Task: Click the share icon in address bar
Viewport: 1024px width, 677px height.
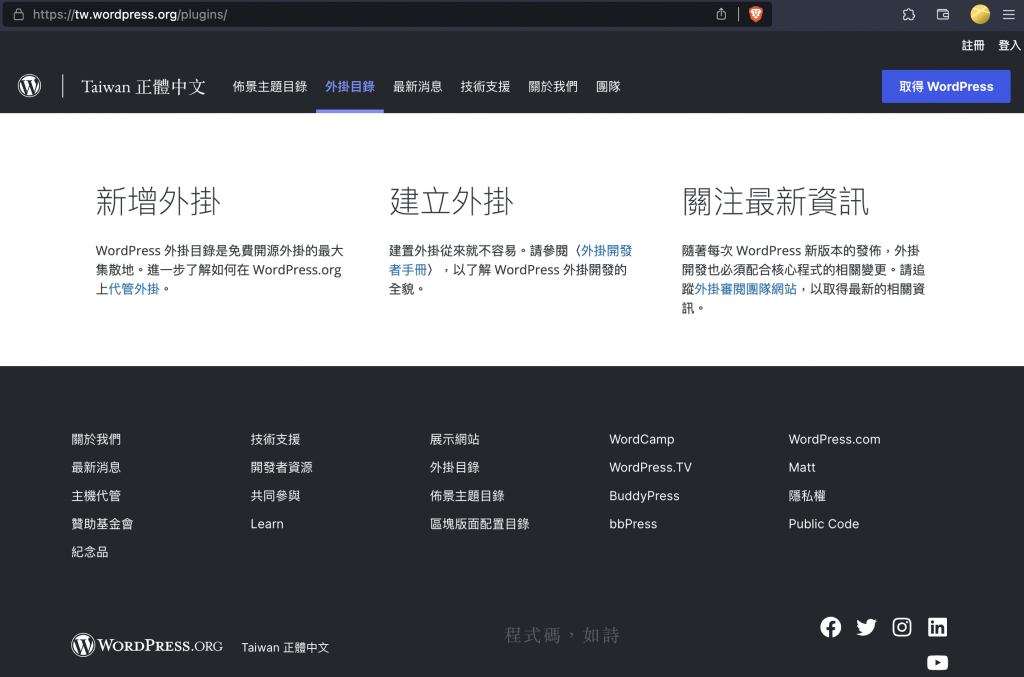Action: point(721,14)
